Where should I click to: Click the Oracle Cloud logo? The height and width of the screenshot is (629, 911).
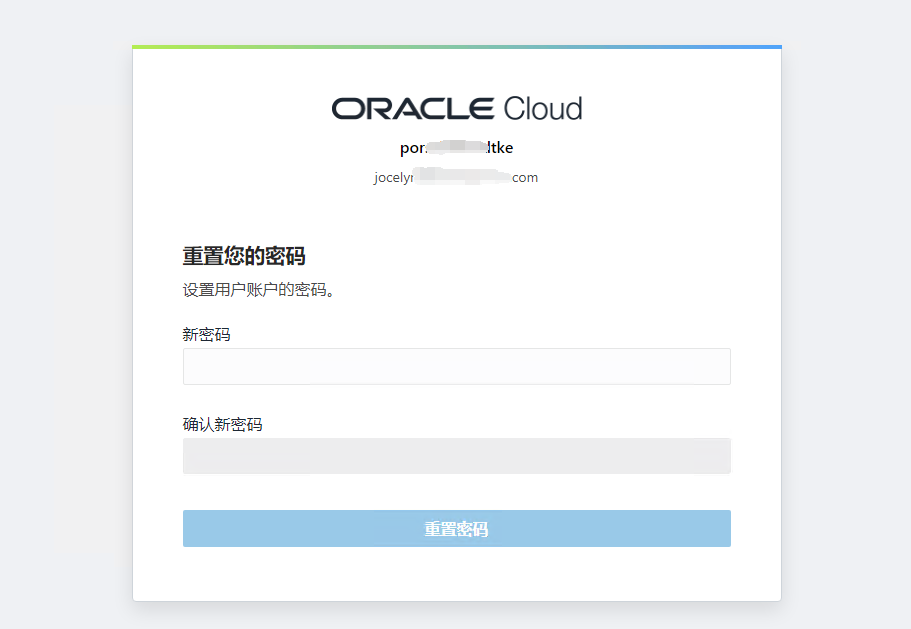click(457, 109)
